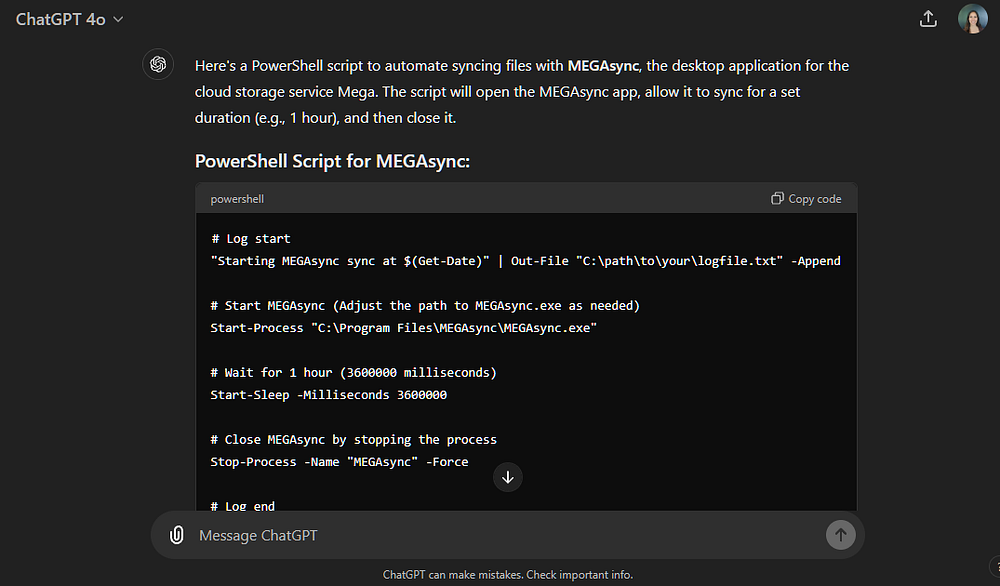1000x586 pixels.
Task: Click the 'Start-Sleep -Milliseconds 3600000' line
Action: coord(328,395)
